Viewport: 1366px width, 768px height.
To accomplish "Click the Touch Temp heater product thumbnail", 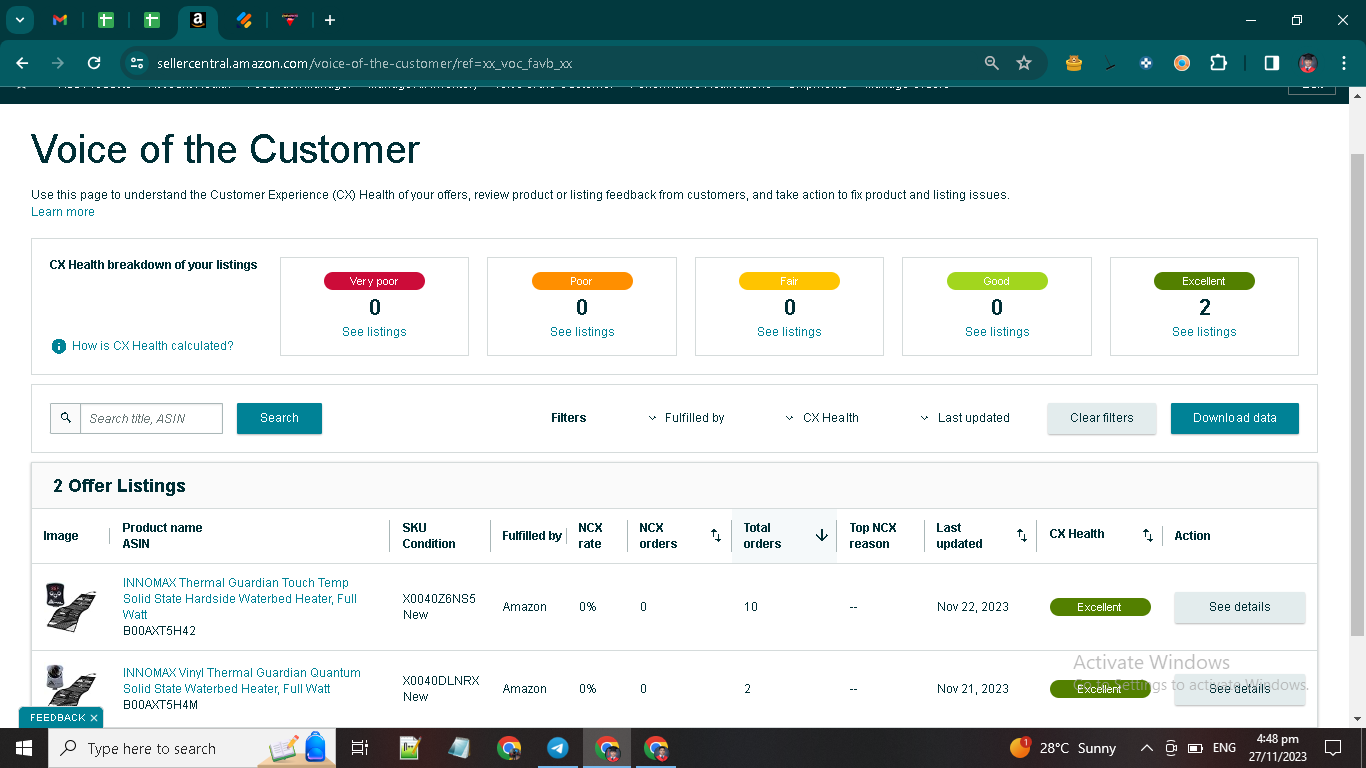I will pos(71,607).
